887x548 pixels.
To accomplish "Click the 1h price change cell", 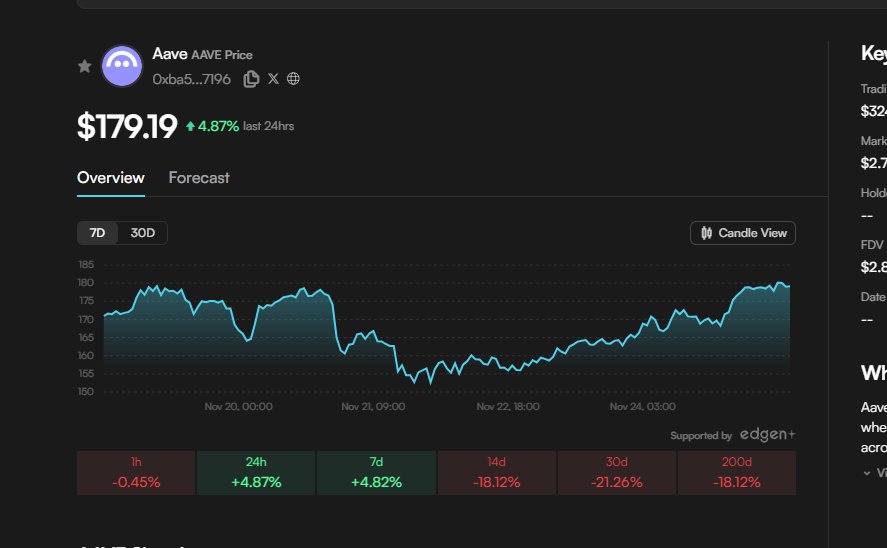I will point(136,472).
